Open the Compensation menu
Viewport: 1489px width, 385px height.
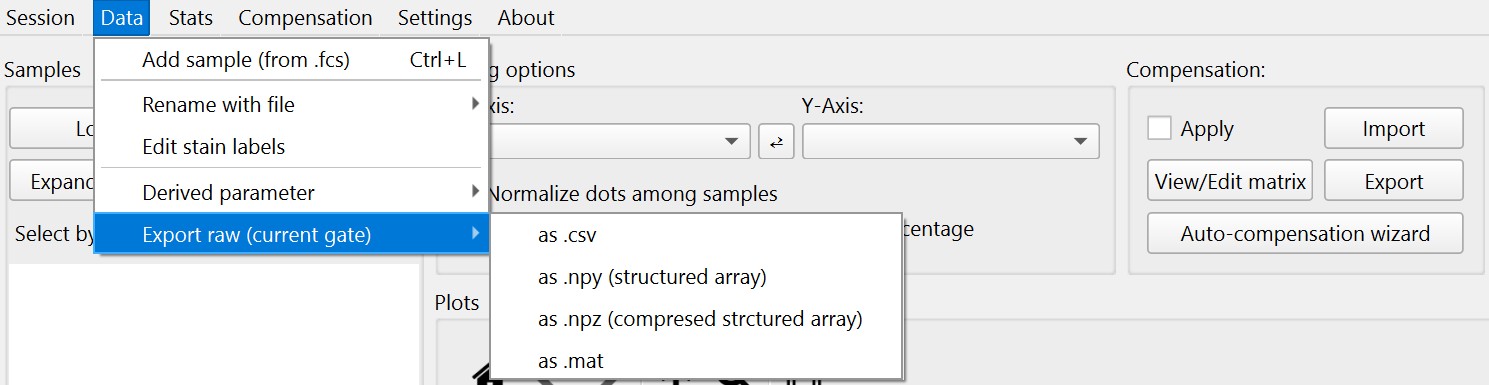(x=305, y=18)
